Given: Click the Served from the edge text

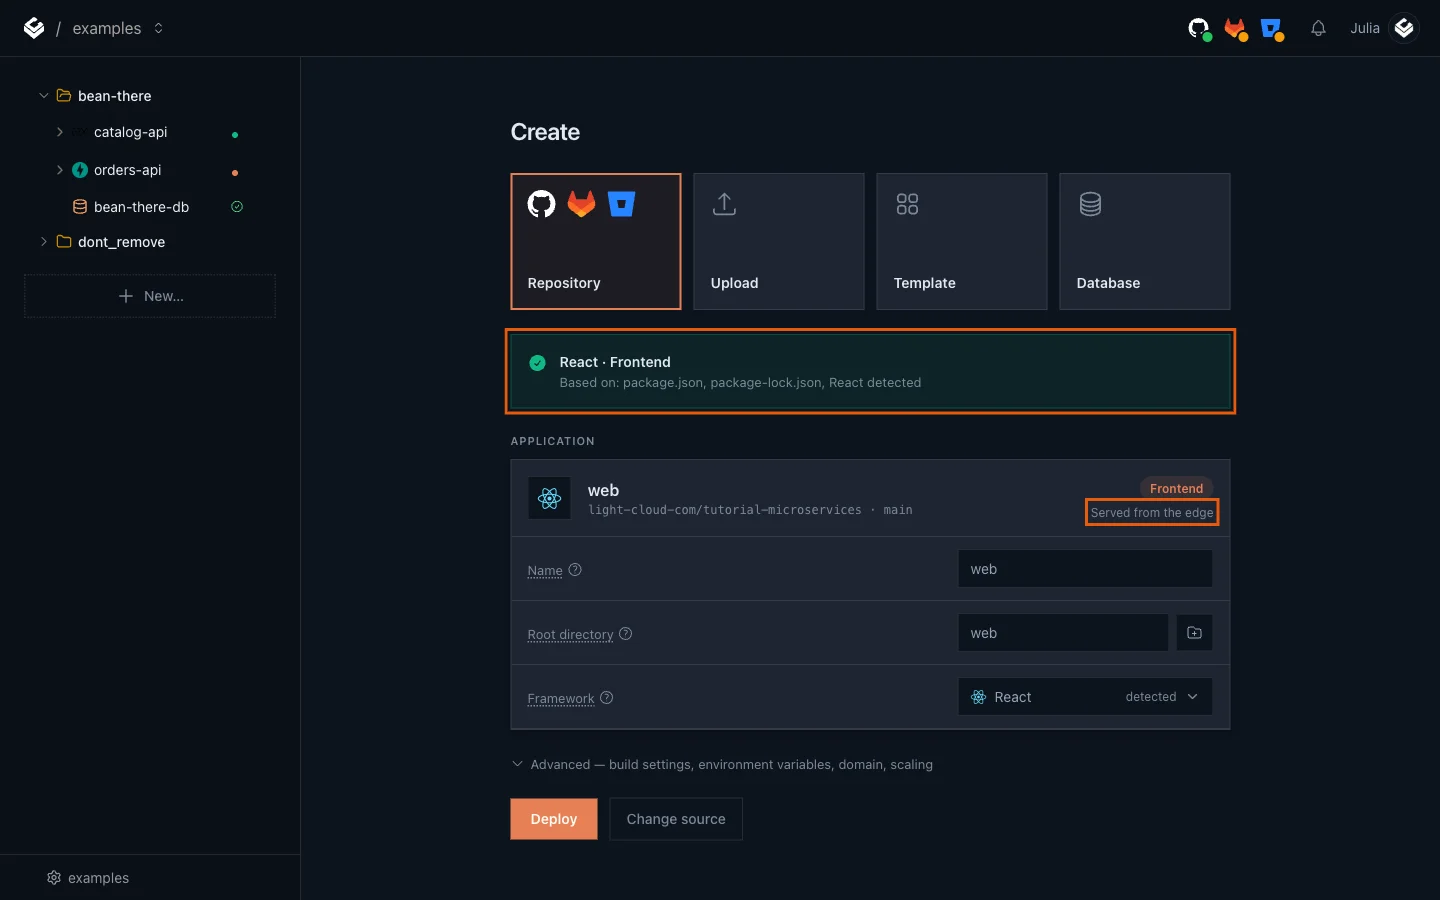Looking at the screenshot, I should (1152, 513).
